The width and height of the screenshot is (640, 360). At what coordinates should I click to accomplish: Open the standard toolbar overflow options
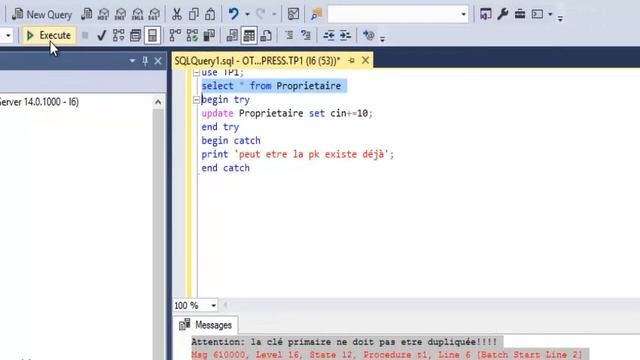tap(560, 18)
